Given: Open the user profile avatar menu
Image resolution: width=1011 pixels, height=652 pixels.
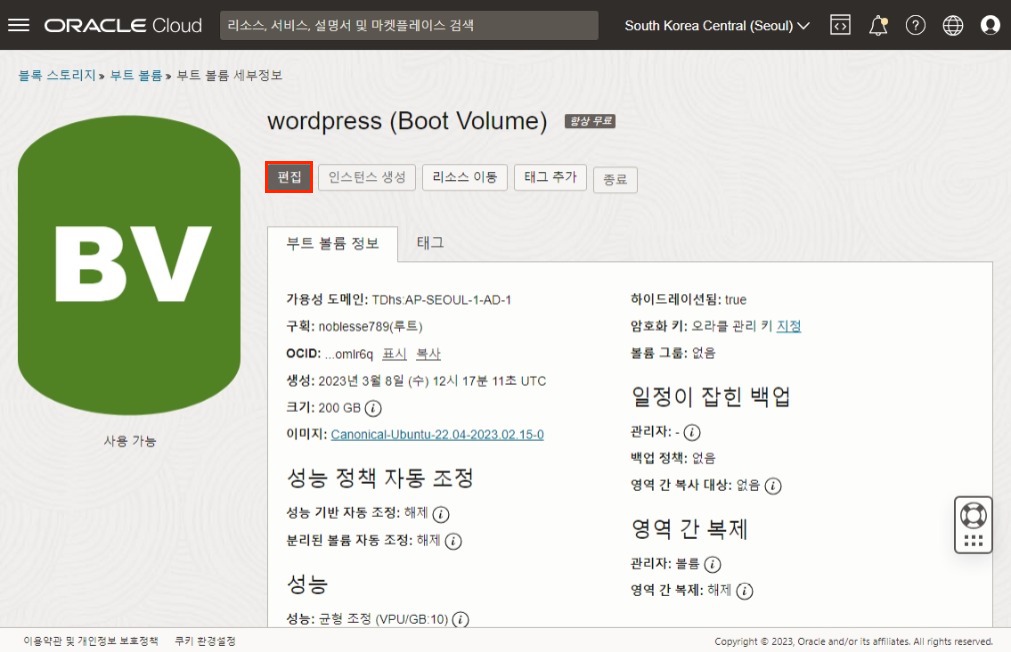Looking at the screenshot, I should [x=990, y=25].
